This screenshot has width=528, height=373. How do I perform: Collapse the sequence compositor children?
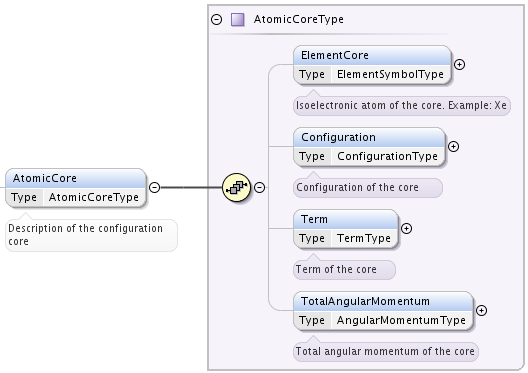pyautogui.click(x=259, y=188)
